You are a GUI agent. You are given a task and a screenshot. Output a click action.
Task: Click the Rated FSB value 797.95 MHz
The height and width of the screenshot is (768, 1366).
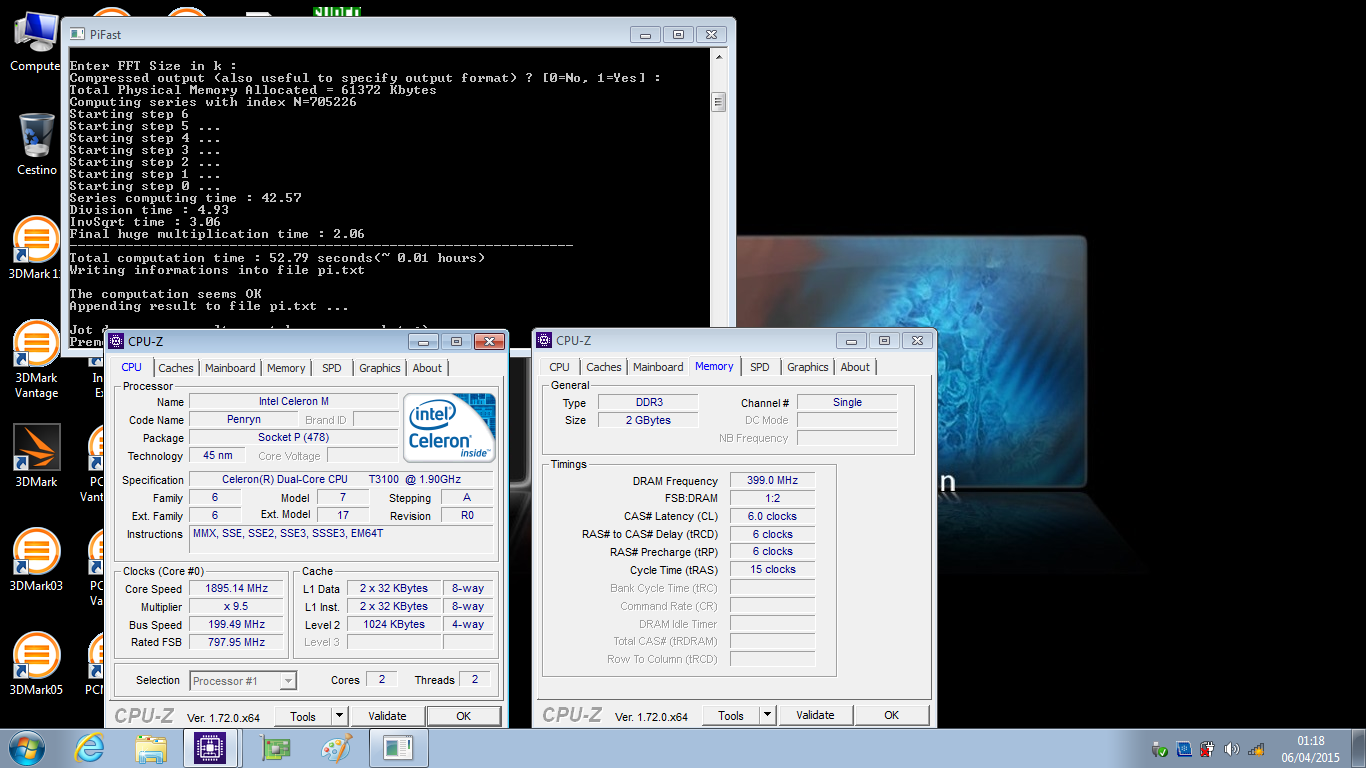click(236, 642)
